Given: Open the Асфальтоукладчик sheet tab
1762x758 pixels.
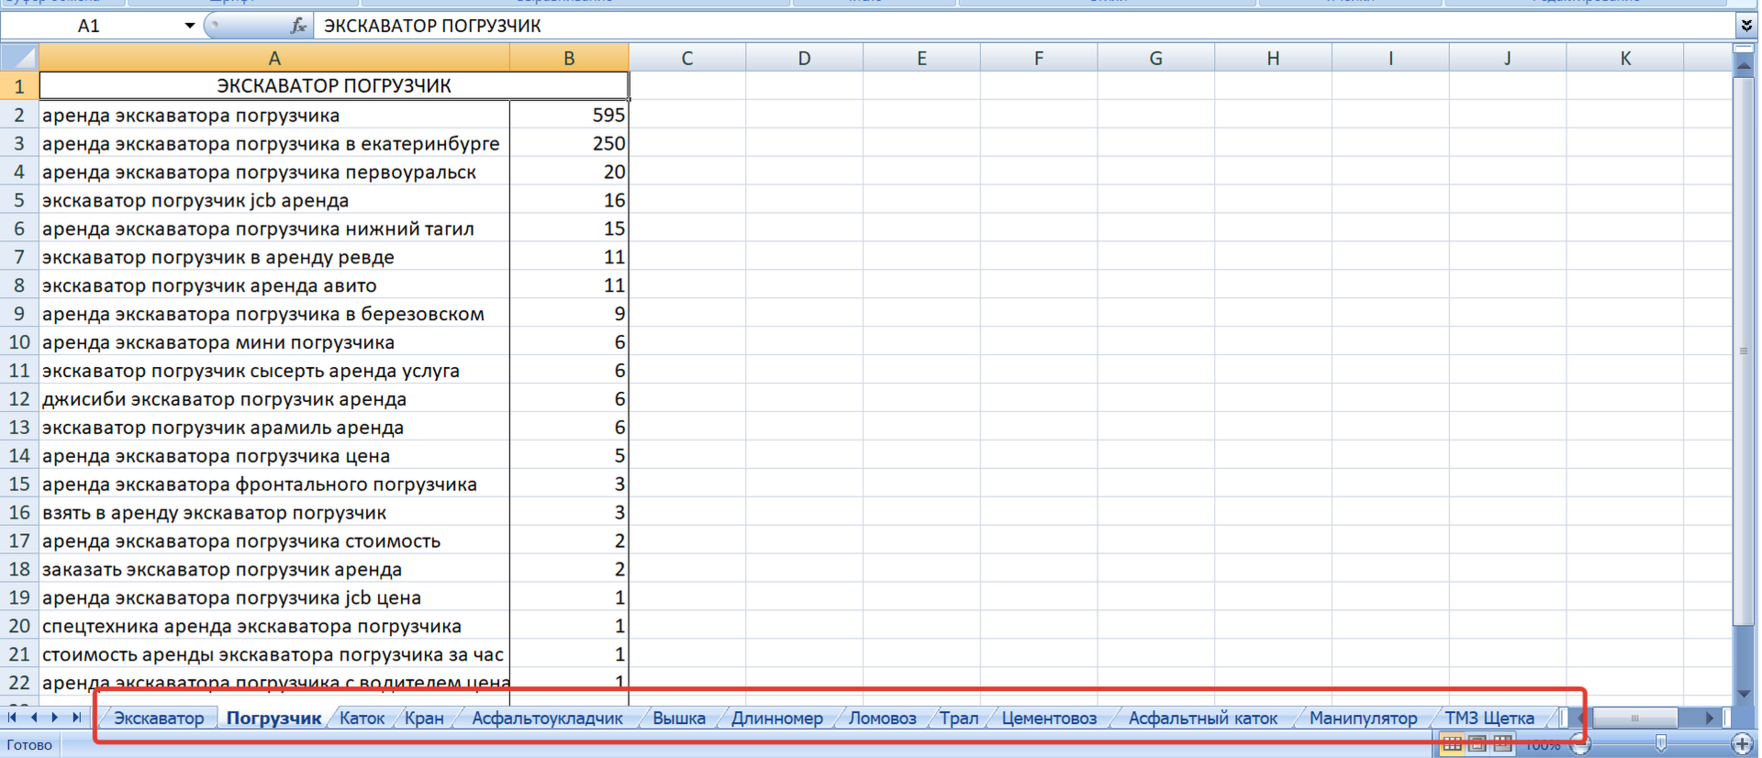Looking at the screenshot, I should tap(547, 718).
